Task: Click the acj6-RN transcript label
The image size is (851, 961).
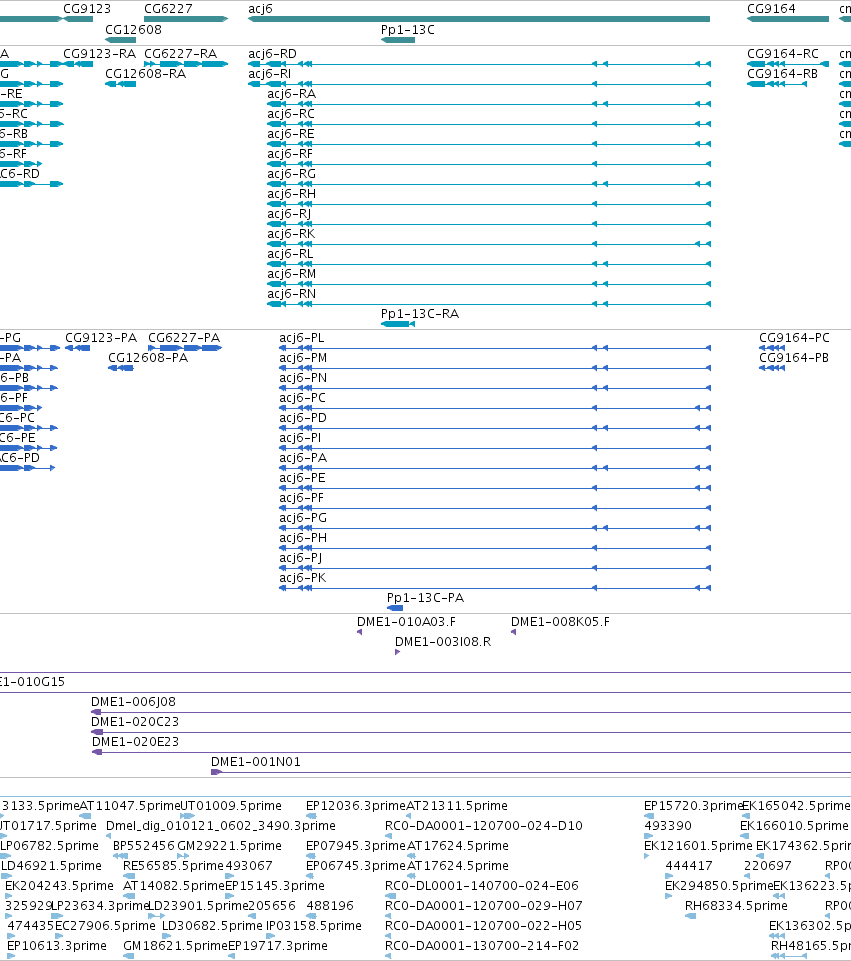Action: tap(292, 294)
